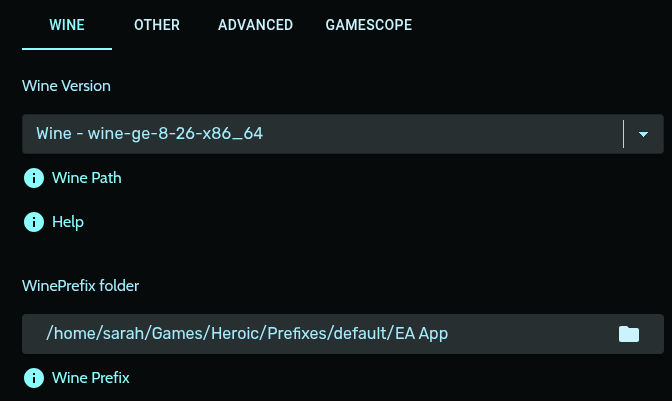
Task: Click the "WinePrefix folder" field label
Action: [x=81, y=286]
